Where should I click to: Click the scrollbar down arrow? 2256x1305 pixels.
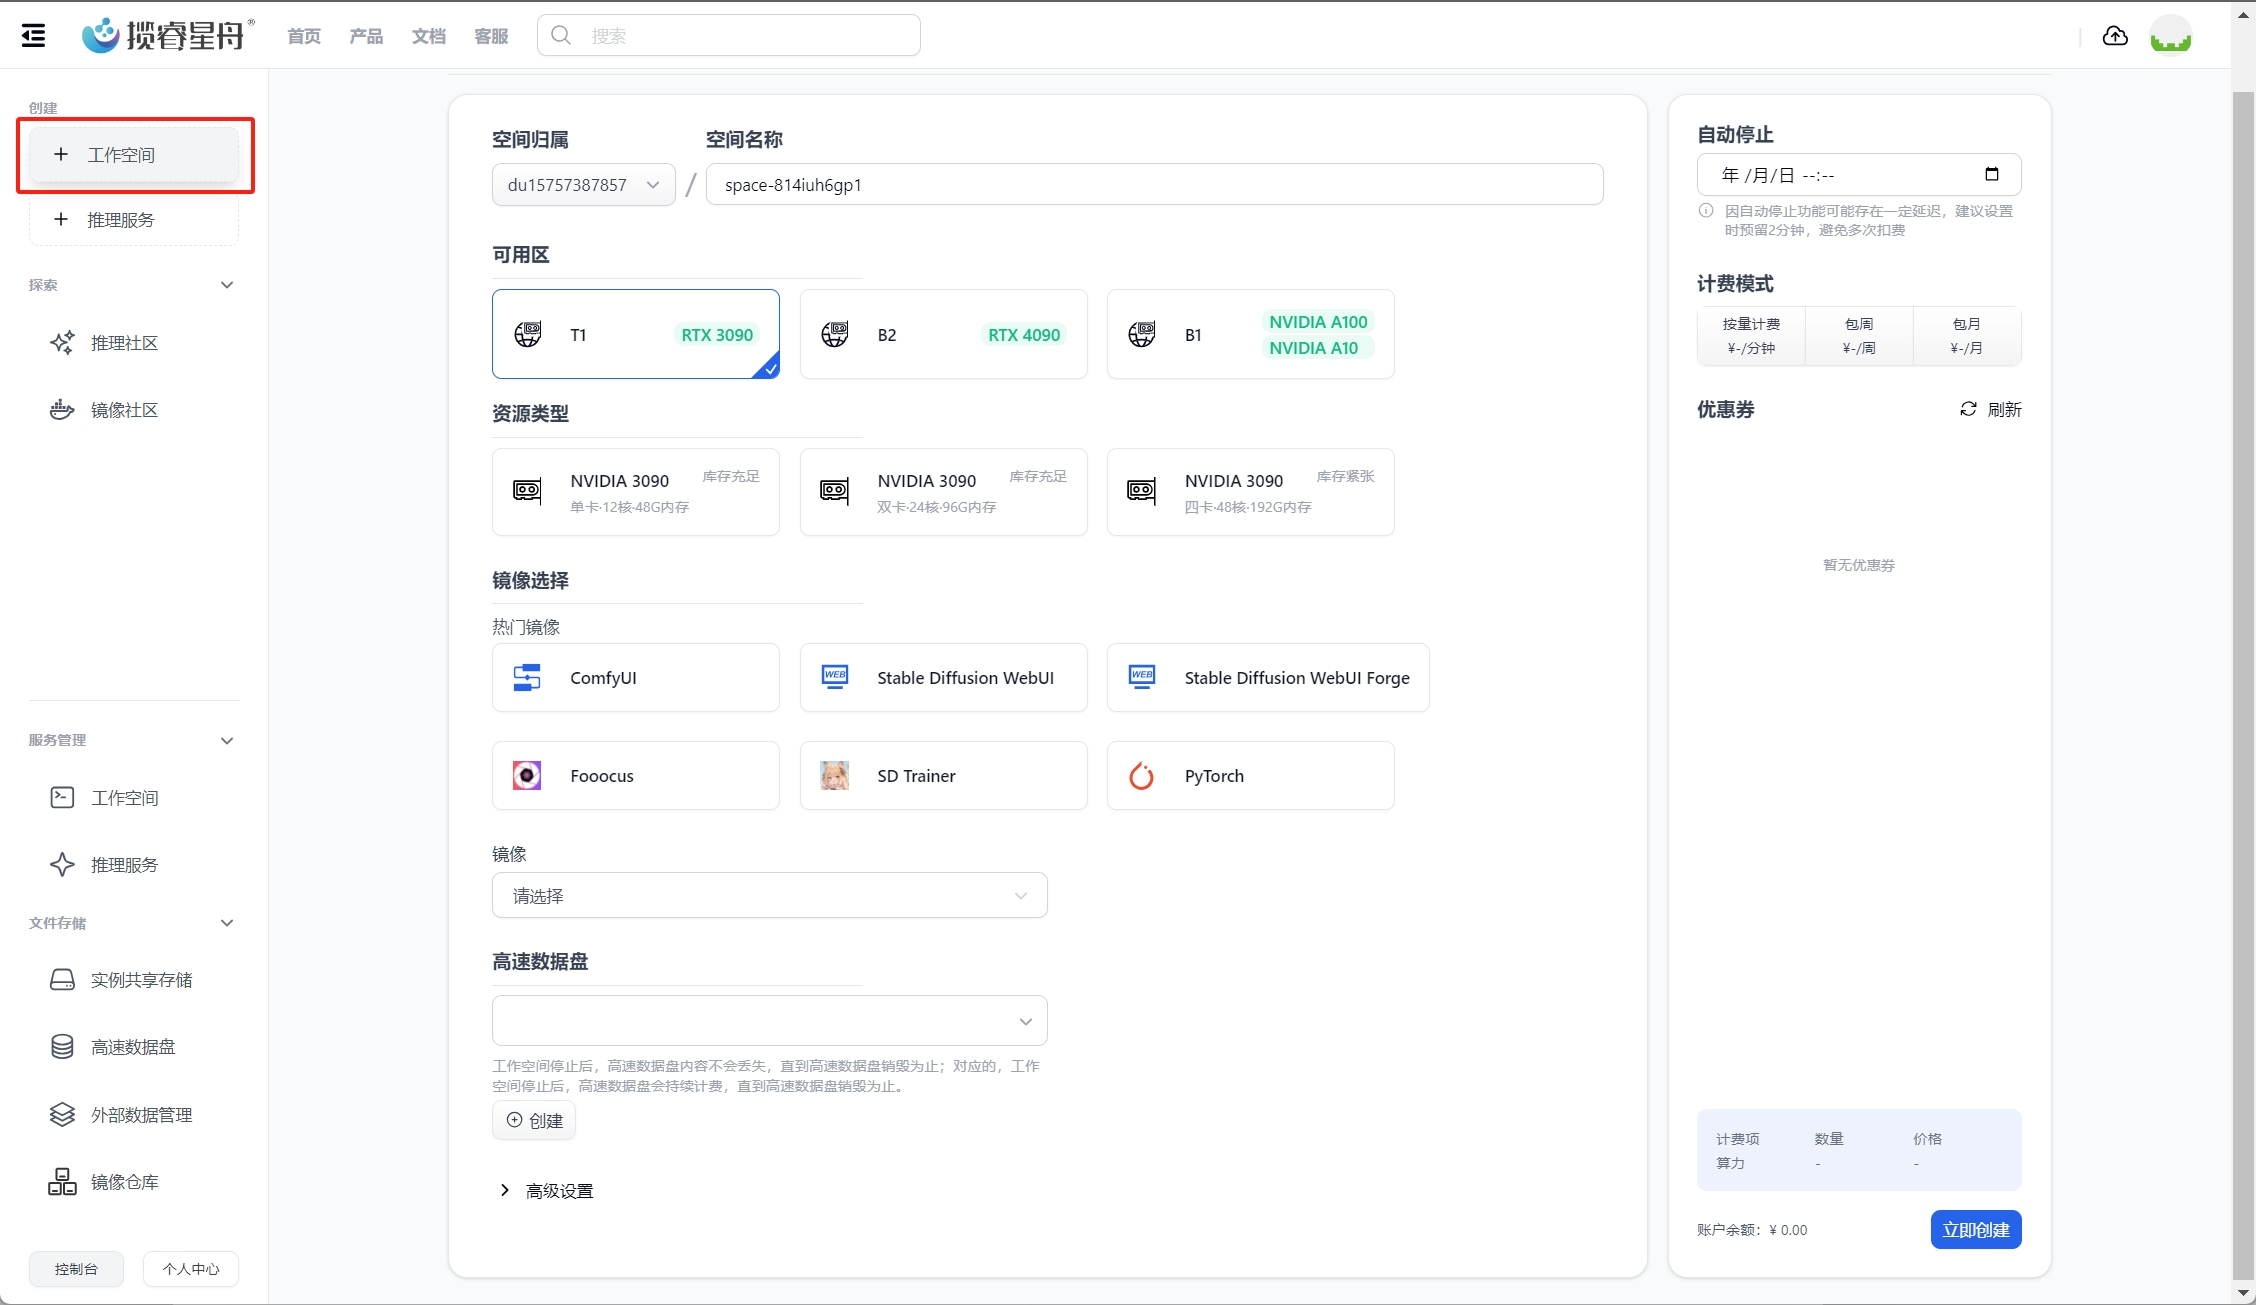2244,1293
